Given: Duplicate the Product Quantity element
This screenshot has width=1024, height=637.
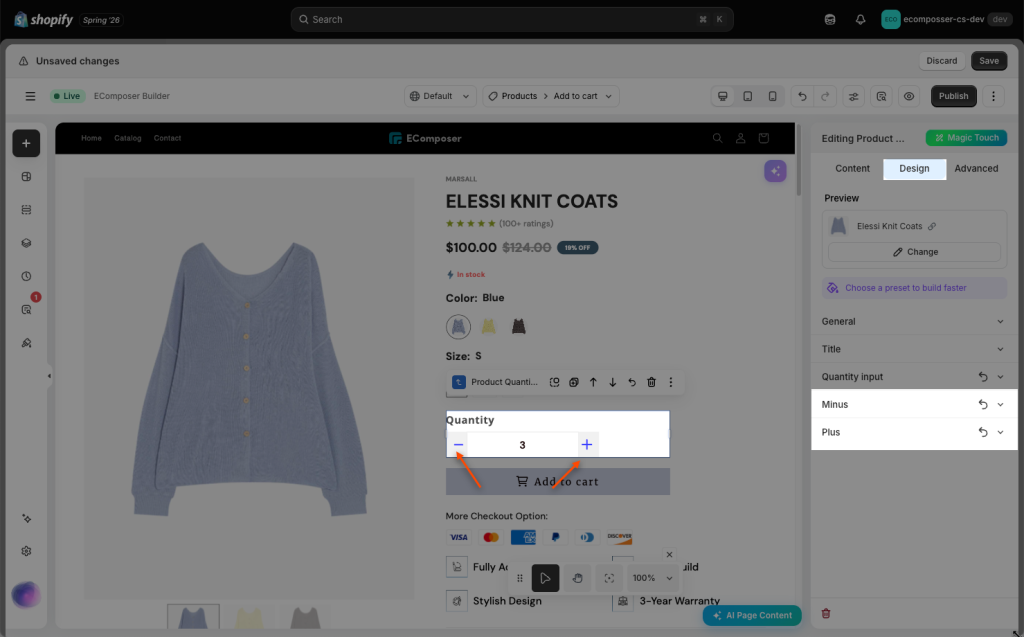Looking at the screenshot, I should 573,382.
